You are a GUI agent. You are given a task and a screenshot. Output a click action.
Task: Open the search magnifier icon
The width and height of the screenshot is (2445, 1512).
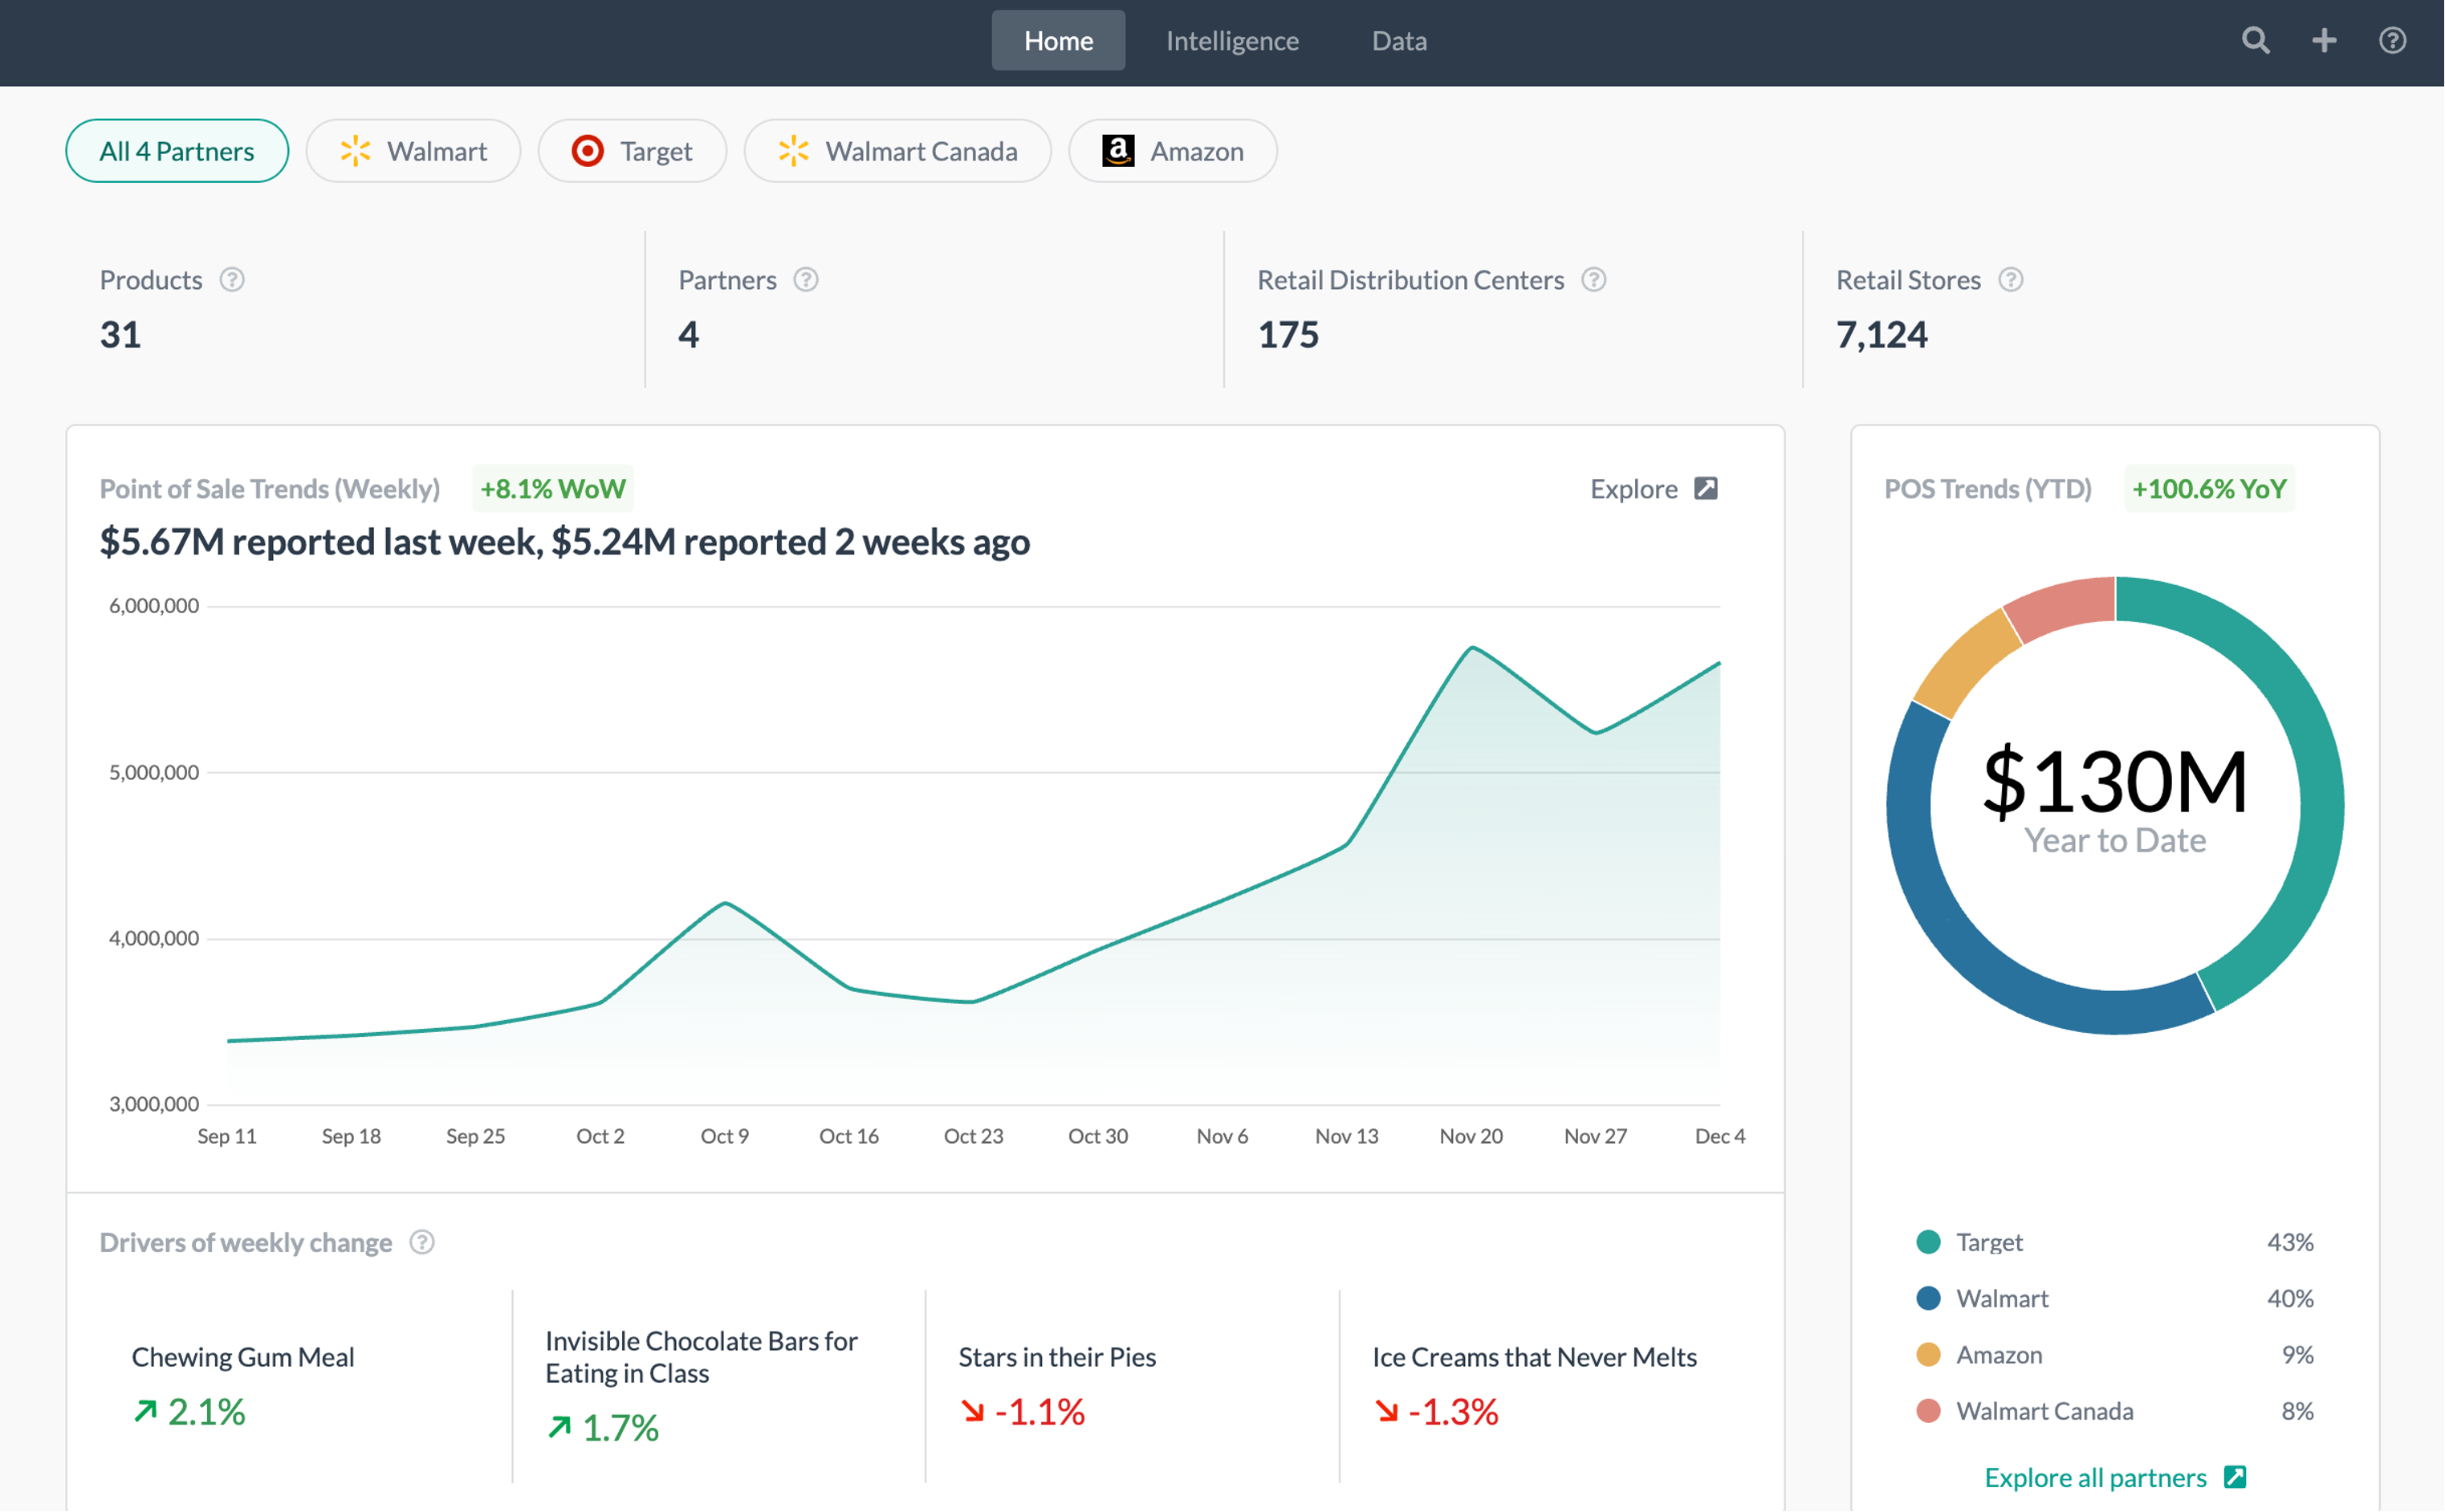click(x=2255, y=40)
